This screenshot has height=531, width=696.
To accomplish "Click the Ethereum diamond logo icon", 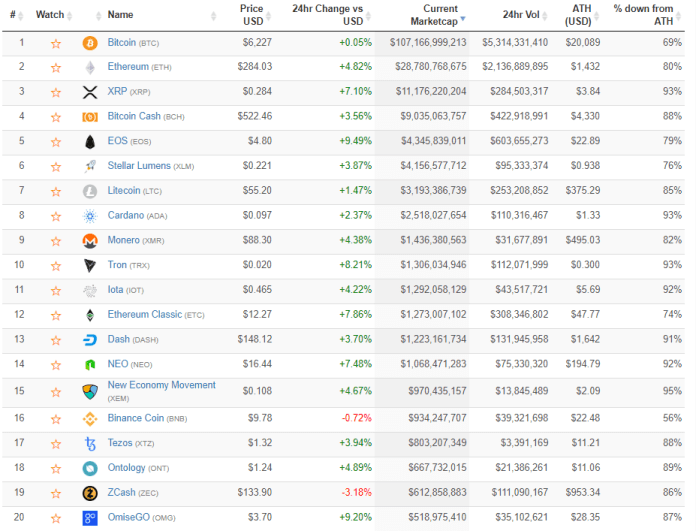I will click(90, 68).
